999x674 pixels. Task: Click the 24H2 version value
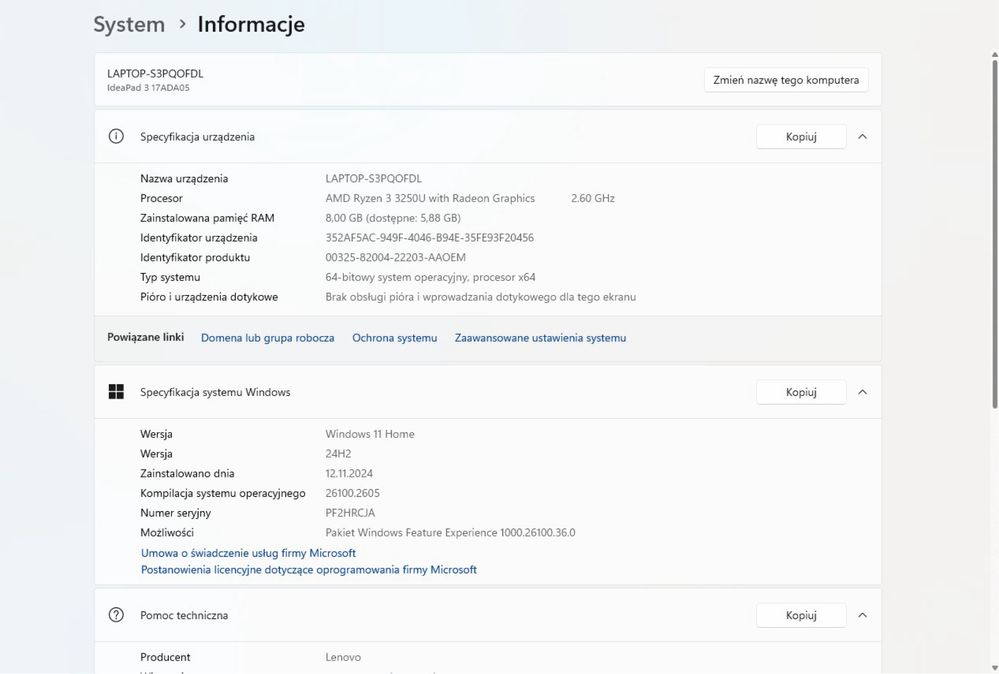pyautogui.click(x=338, y=454)
